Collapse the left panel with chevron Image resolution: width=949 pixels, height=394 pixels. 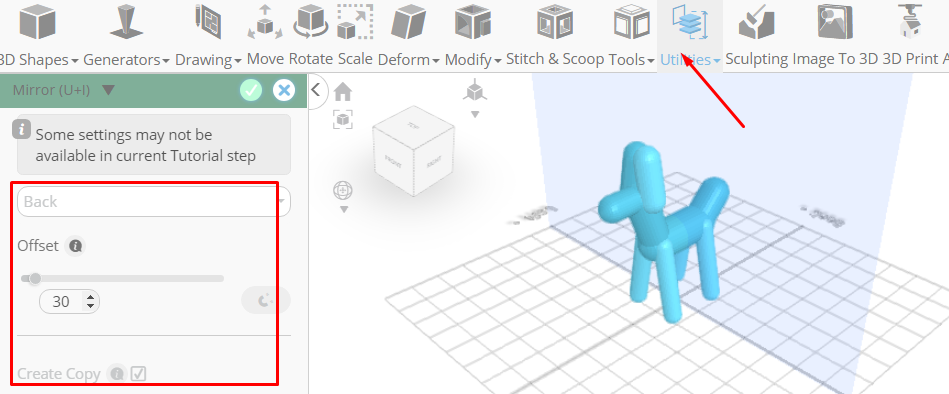pos(315,90)
